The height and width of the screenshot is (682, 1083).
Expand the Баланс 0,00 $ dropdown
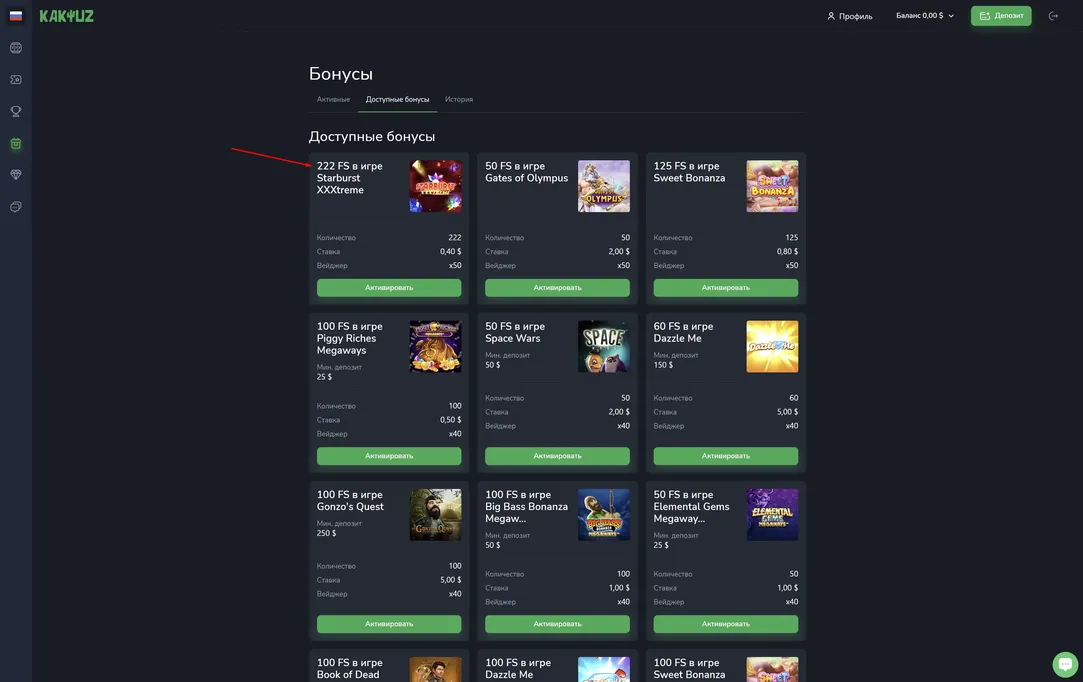coord(925,16)
